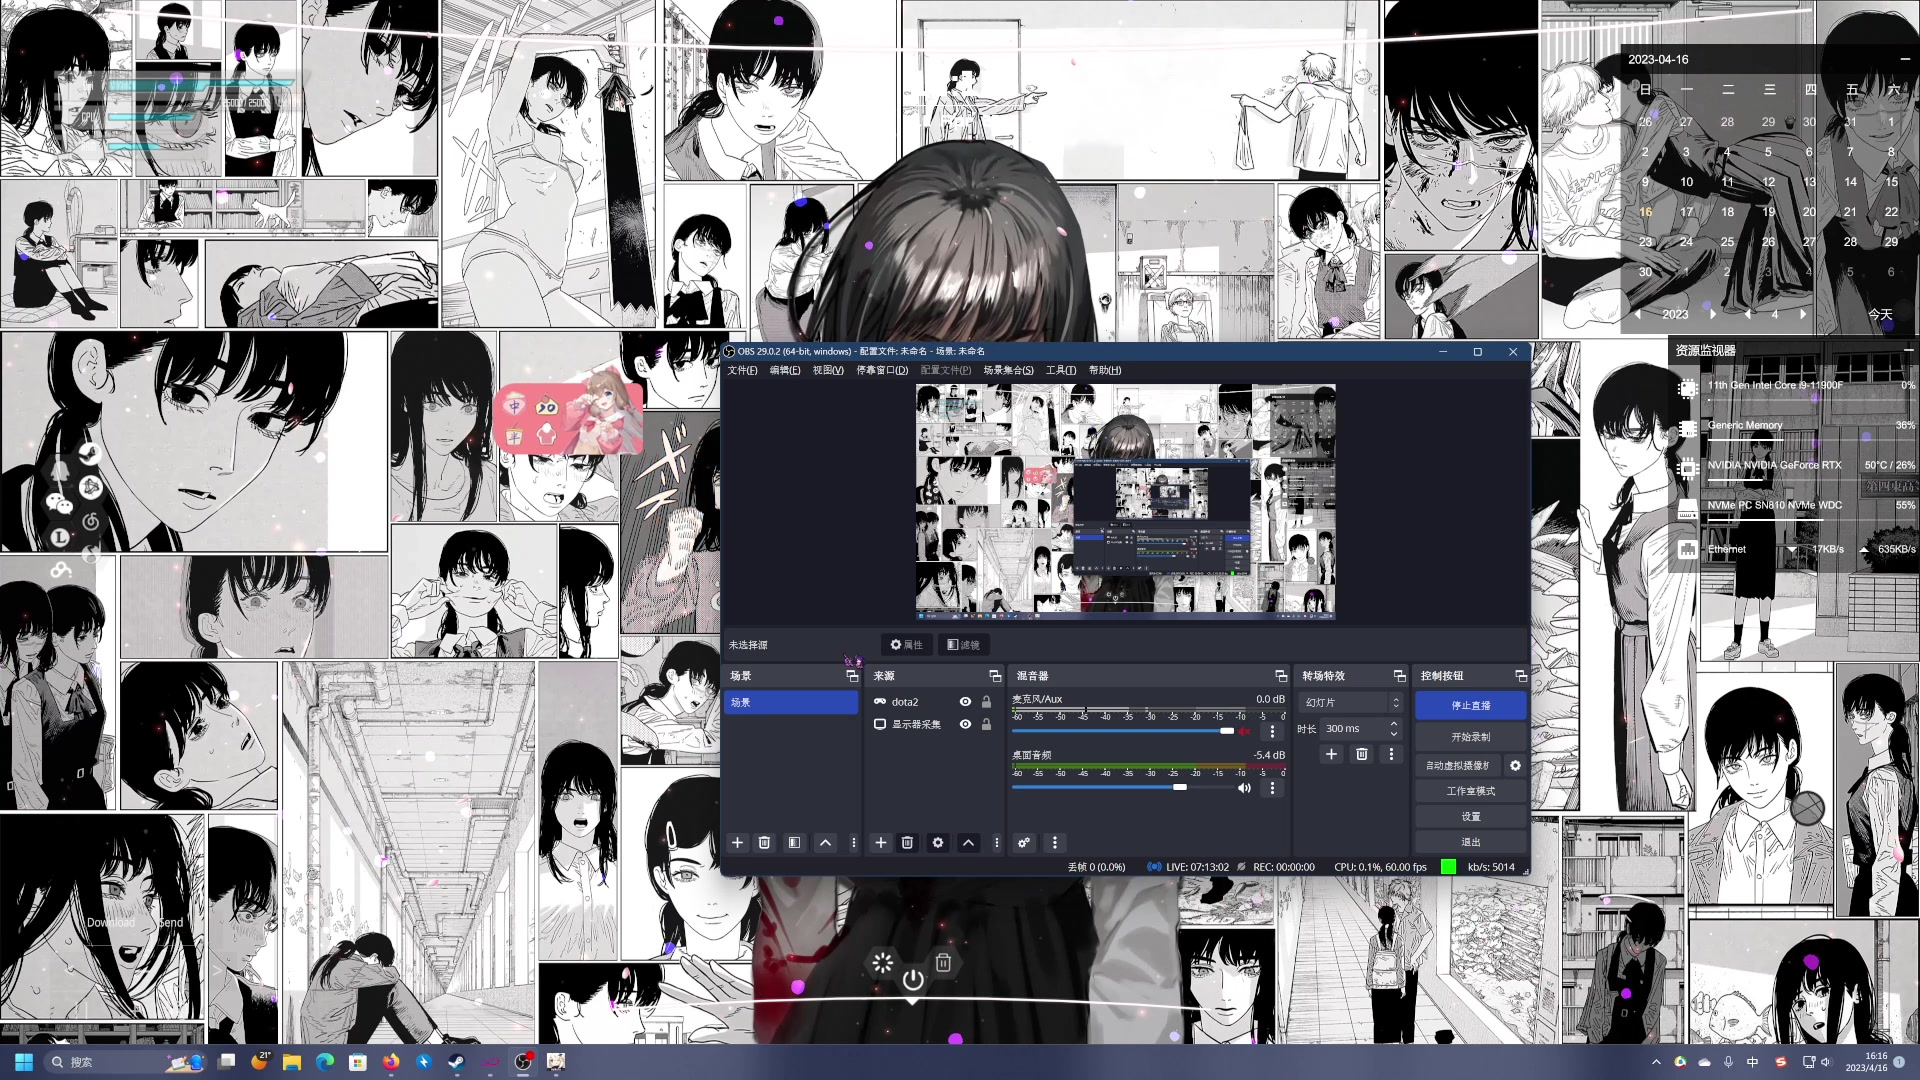Open more options menu in Scenes panel
The width and height of the screenshot is (1920, 1080).
pyautogui.click(x=853, y=843)
